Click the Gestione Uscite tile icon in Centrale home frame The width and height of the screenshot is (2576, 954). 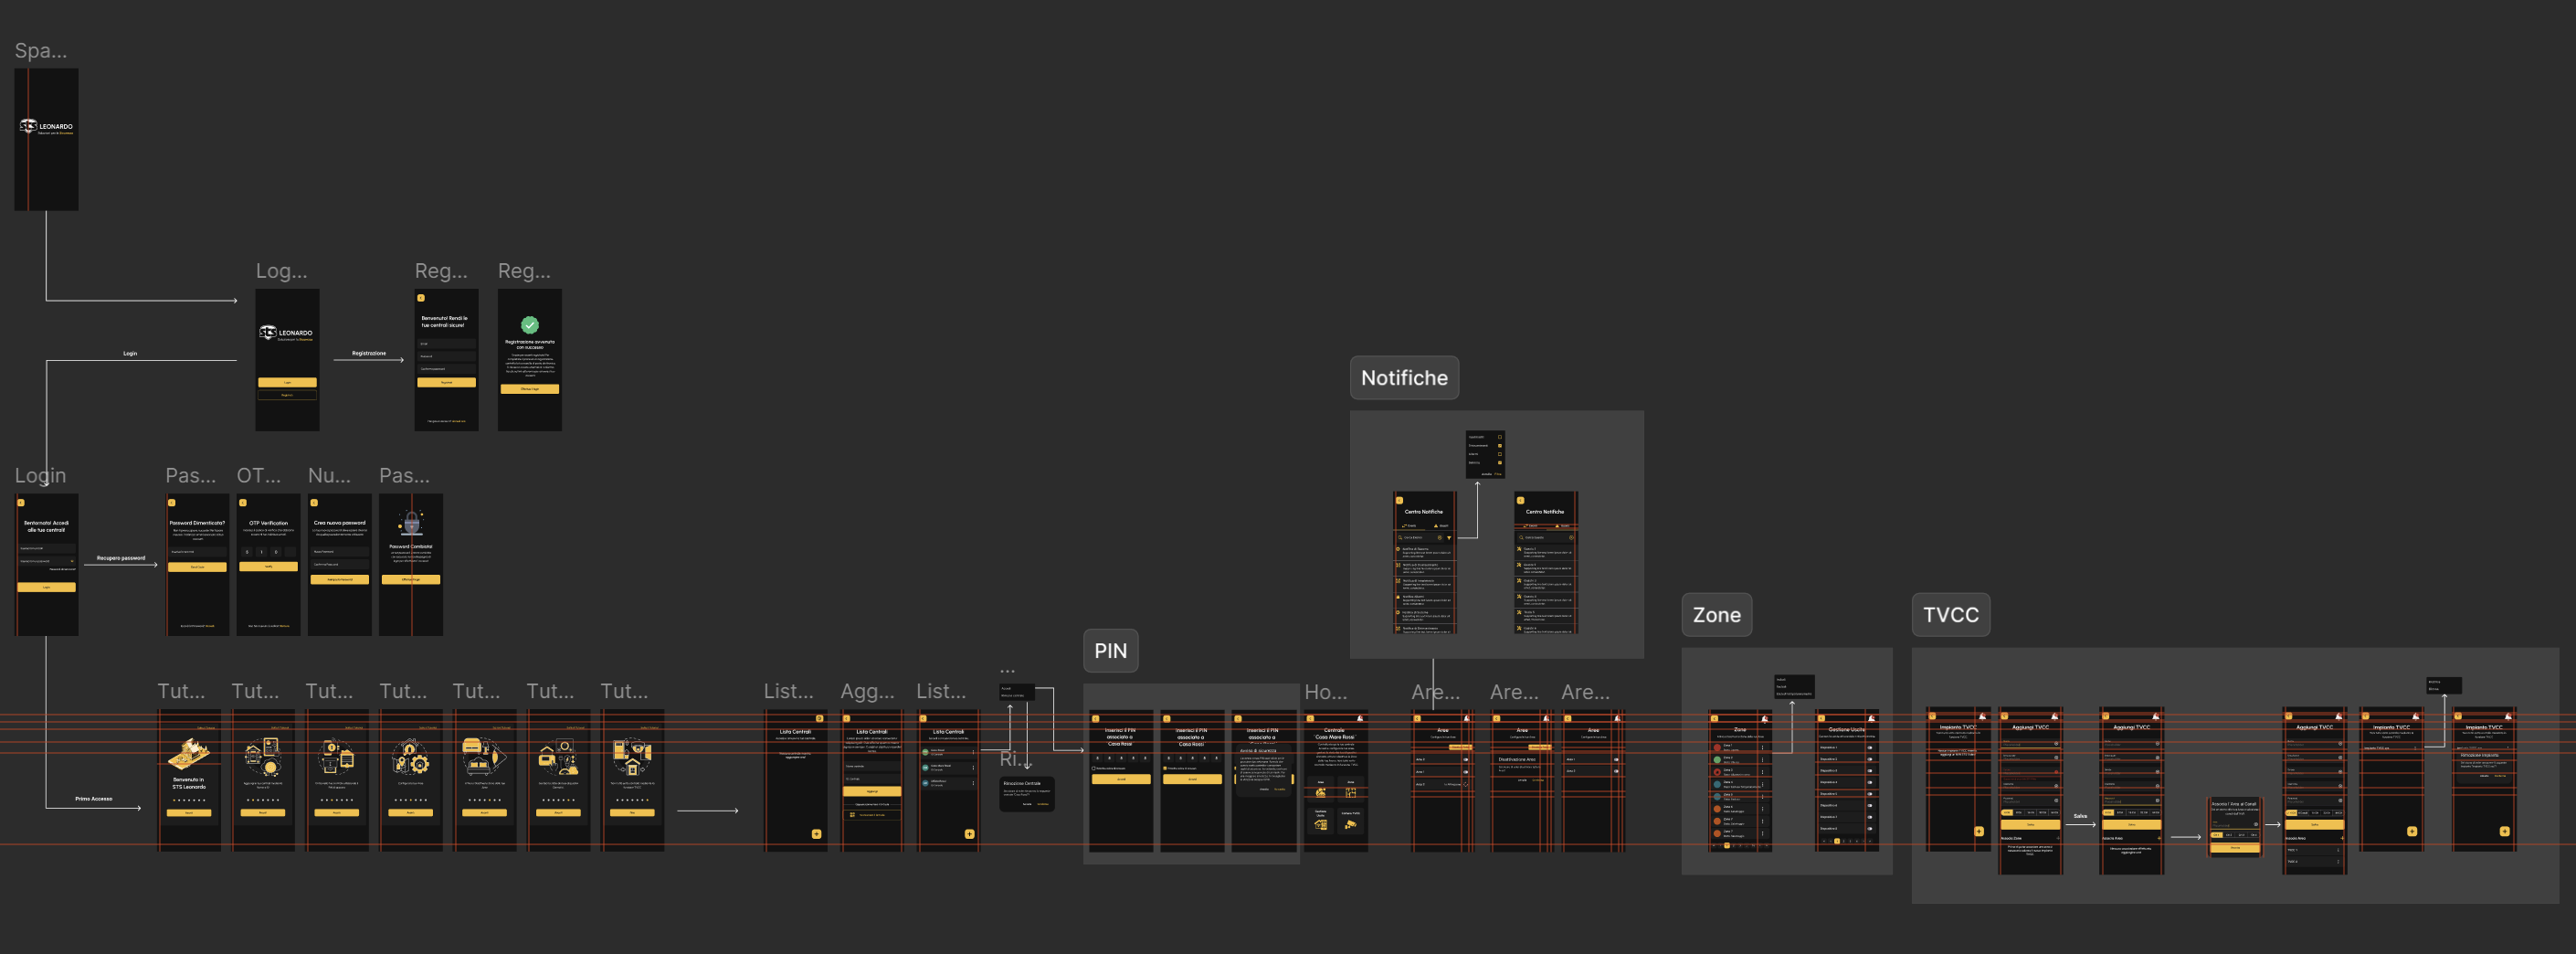[x=1321, y=825]
